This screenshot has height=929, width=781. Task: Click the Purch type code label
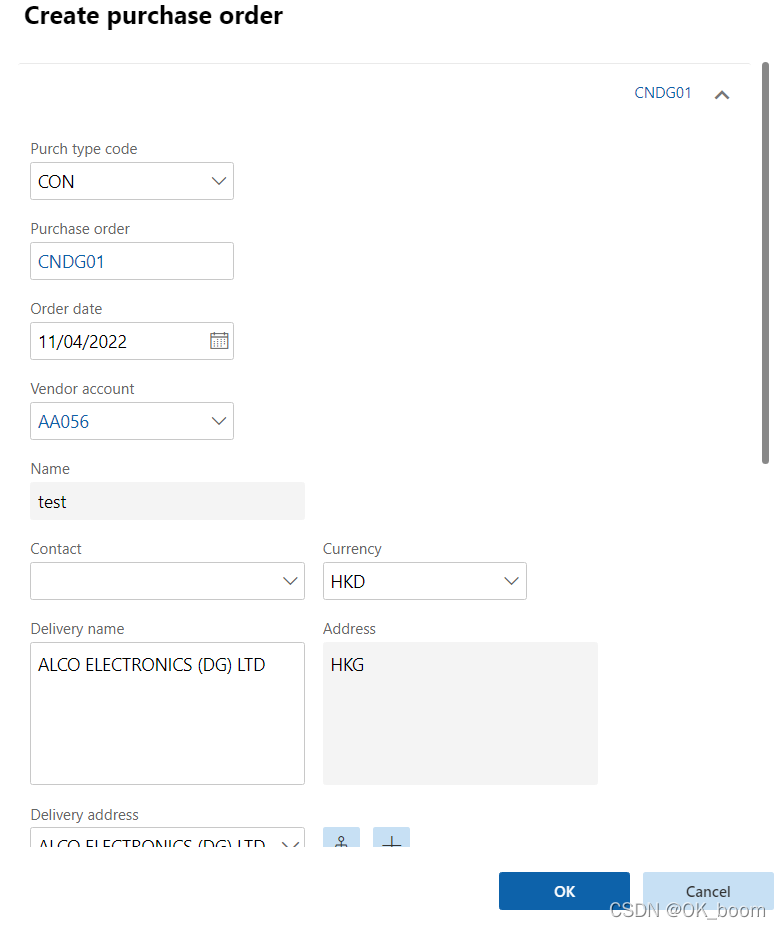(84, 149)
